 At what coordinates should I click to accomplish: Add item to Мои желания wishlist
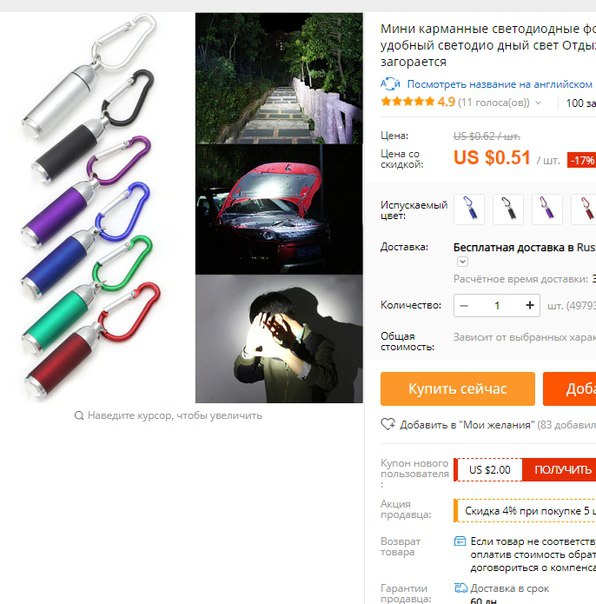click(467, 425)
